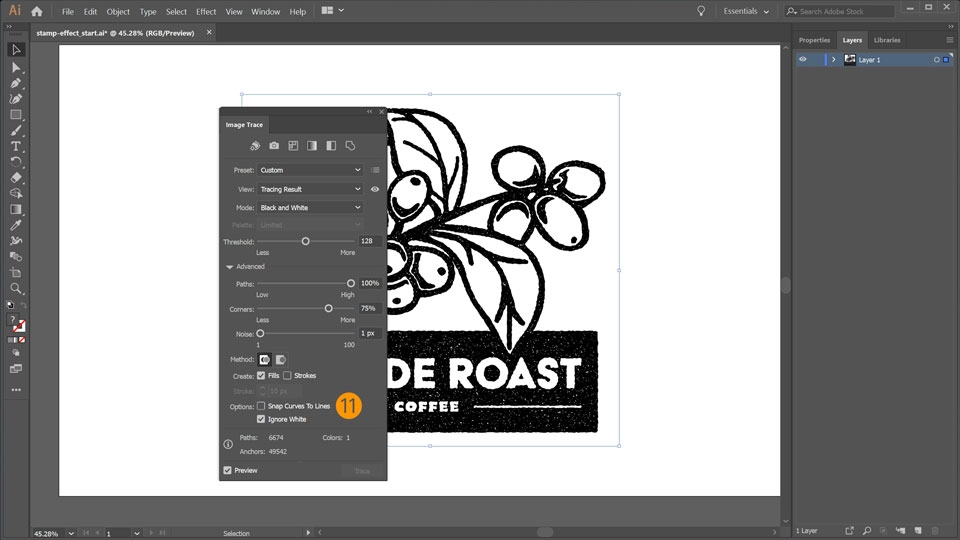
Task: Toggle the Preview checkbox
Action: point(228,470)
